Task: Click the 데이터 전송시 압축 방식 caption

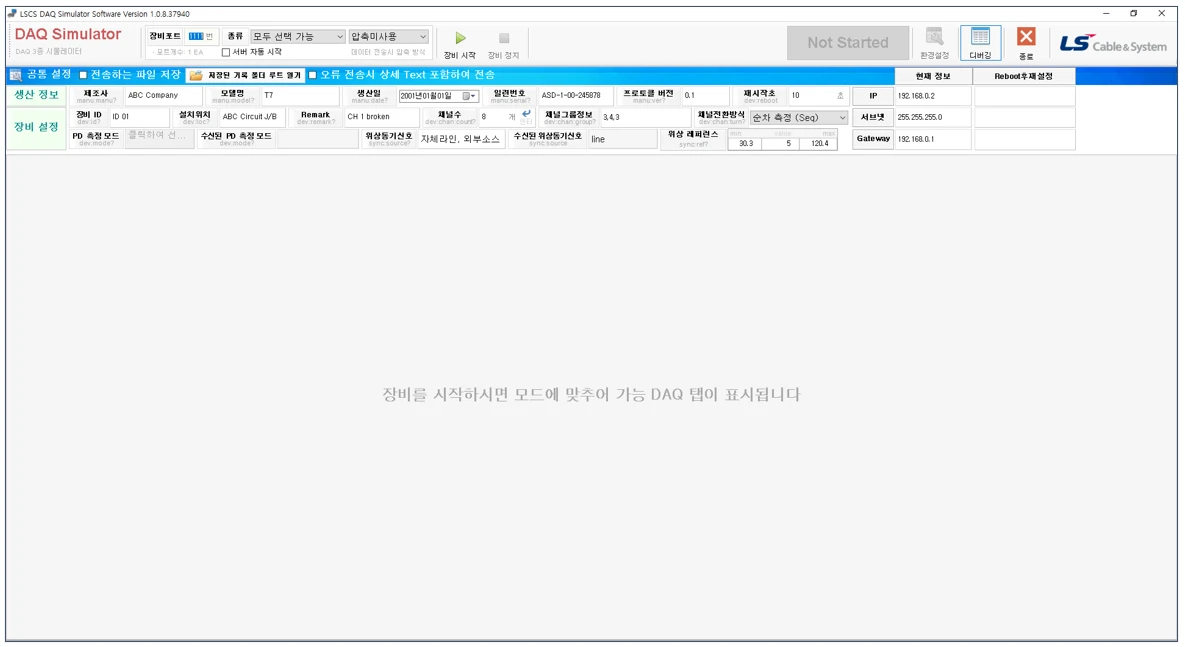Action: (x=388, y=52)
